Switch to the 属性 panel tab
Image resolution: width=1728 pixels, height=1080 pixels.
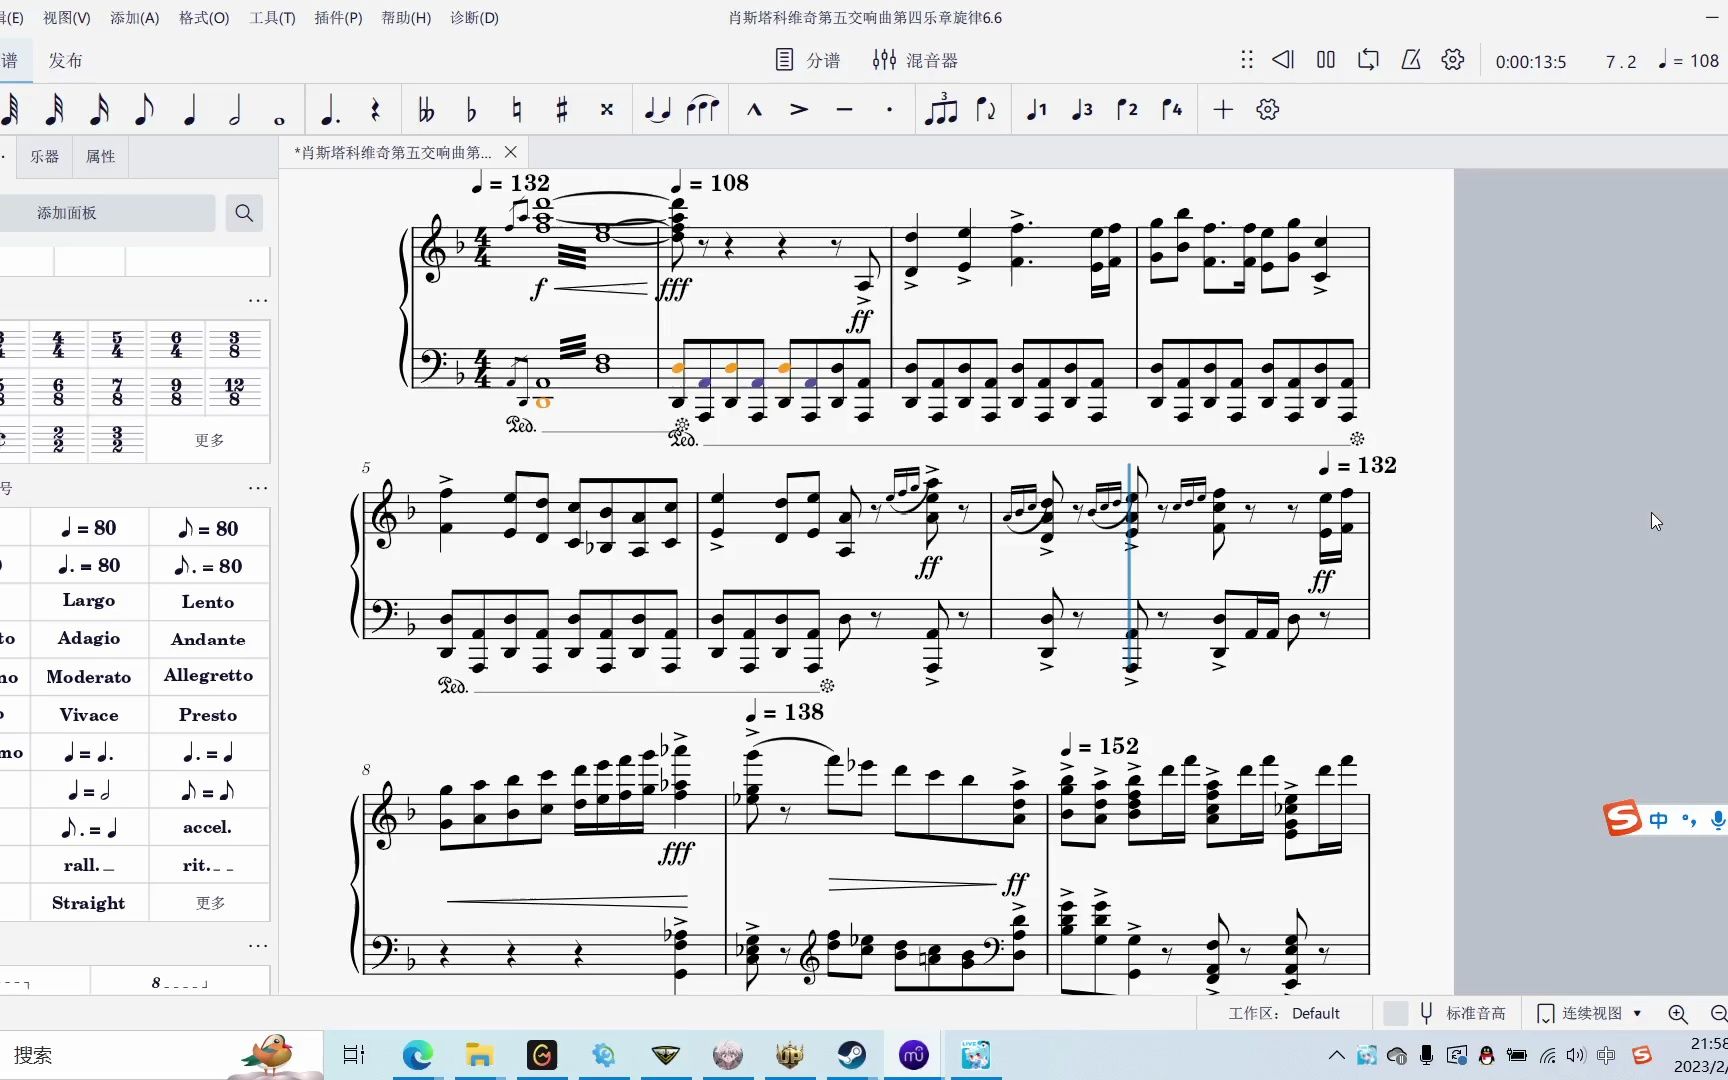[x=100, y=157]
